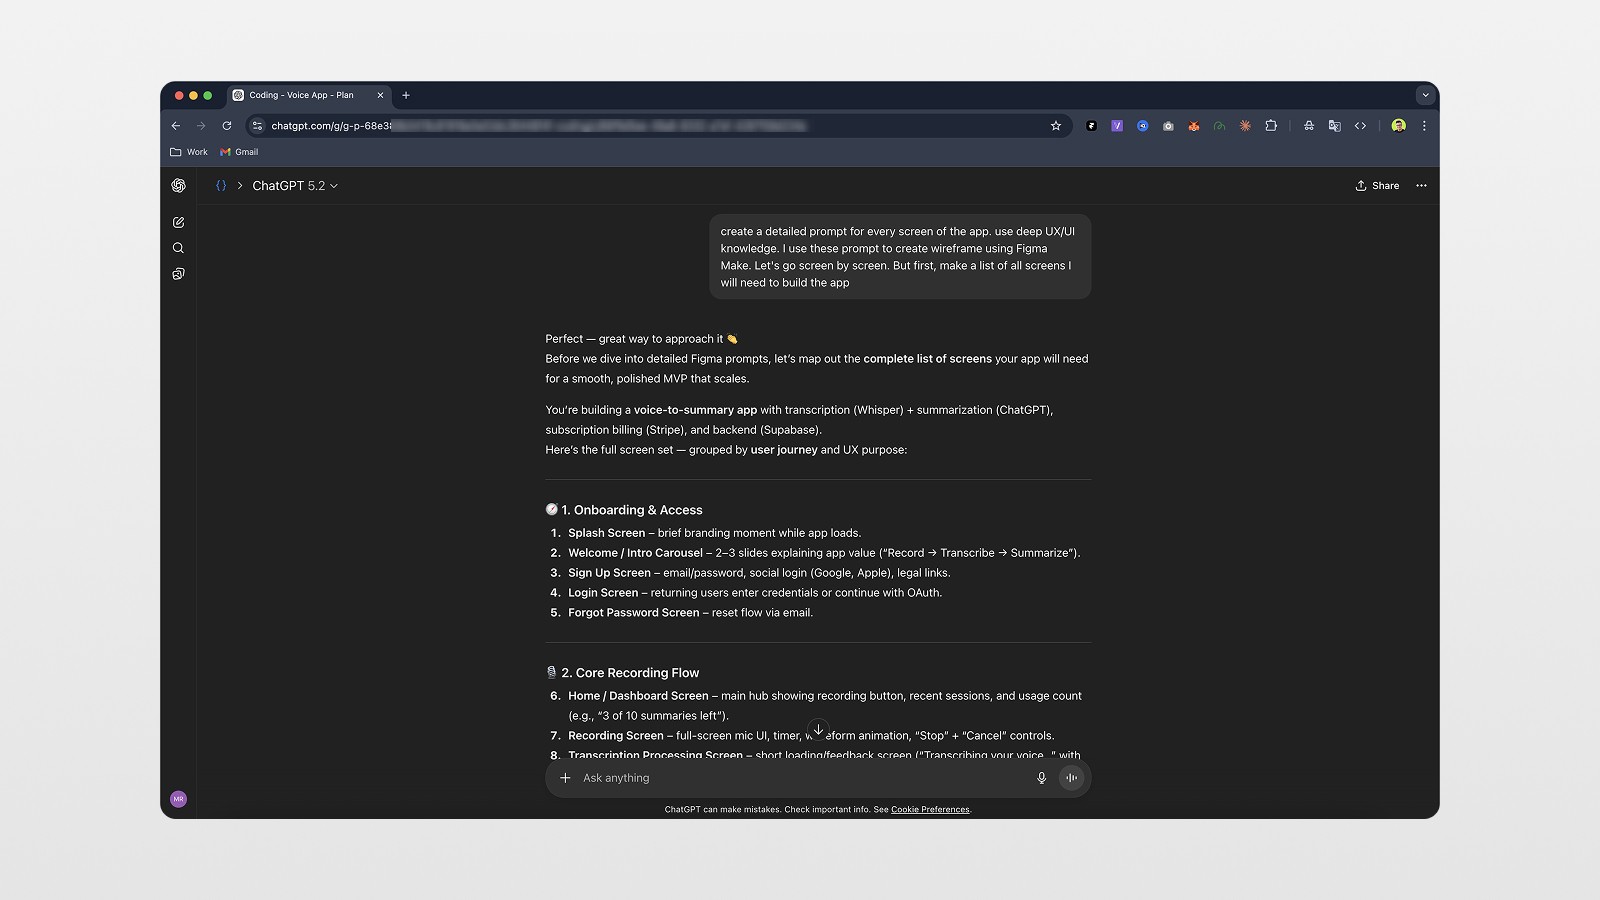View site information icon in address bar
Viewport: 1600px width, 900px height.
tap(257, 126)
